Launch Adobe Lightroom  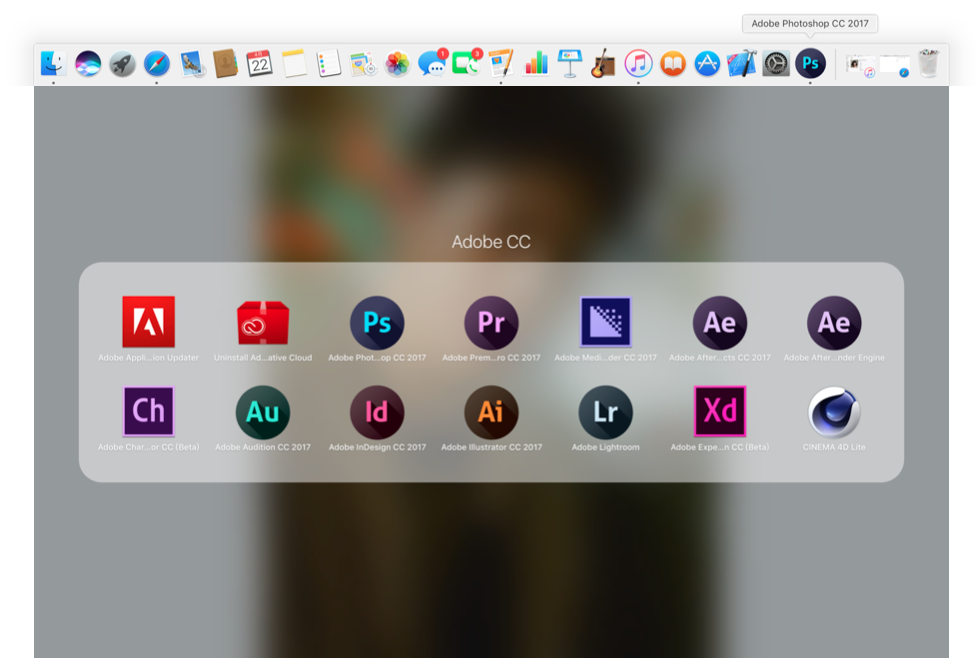[x=606, y=412]
